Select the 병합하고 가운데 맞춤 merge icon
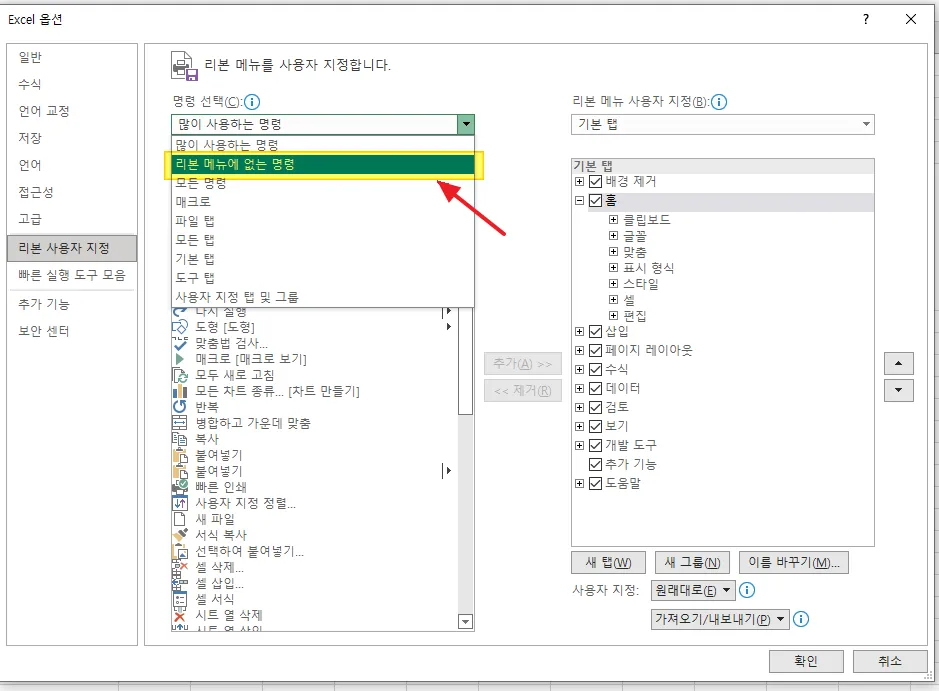This screenshot has width=939, height=691. [x=179, y=421]
